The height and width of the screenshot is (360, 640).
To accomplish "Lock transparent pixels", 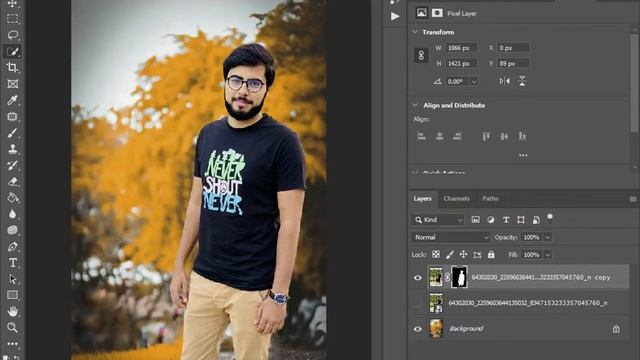I will (x=436, y=255).
